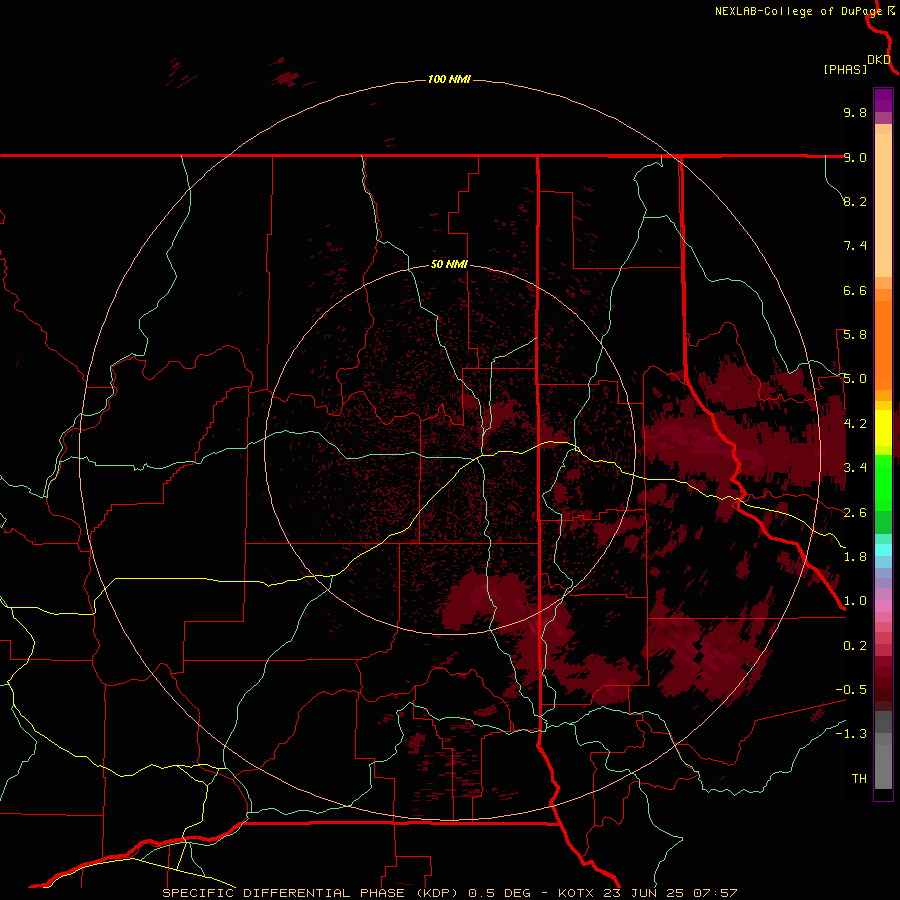
Task: Click the 6.6 value on the color scale
Action: pos(855,290)
